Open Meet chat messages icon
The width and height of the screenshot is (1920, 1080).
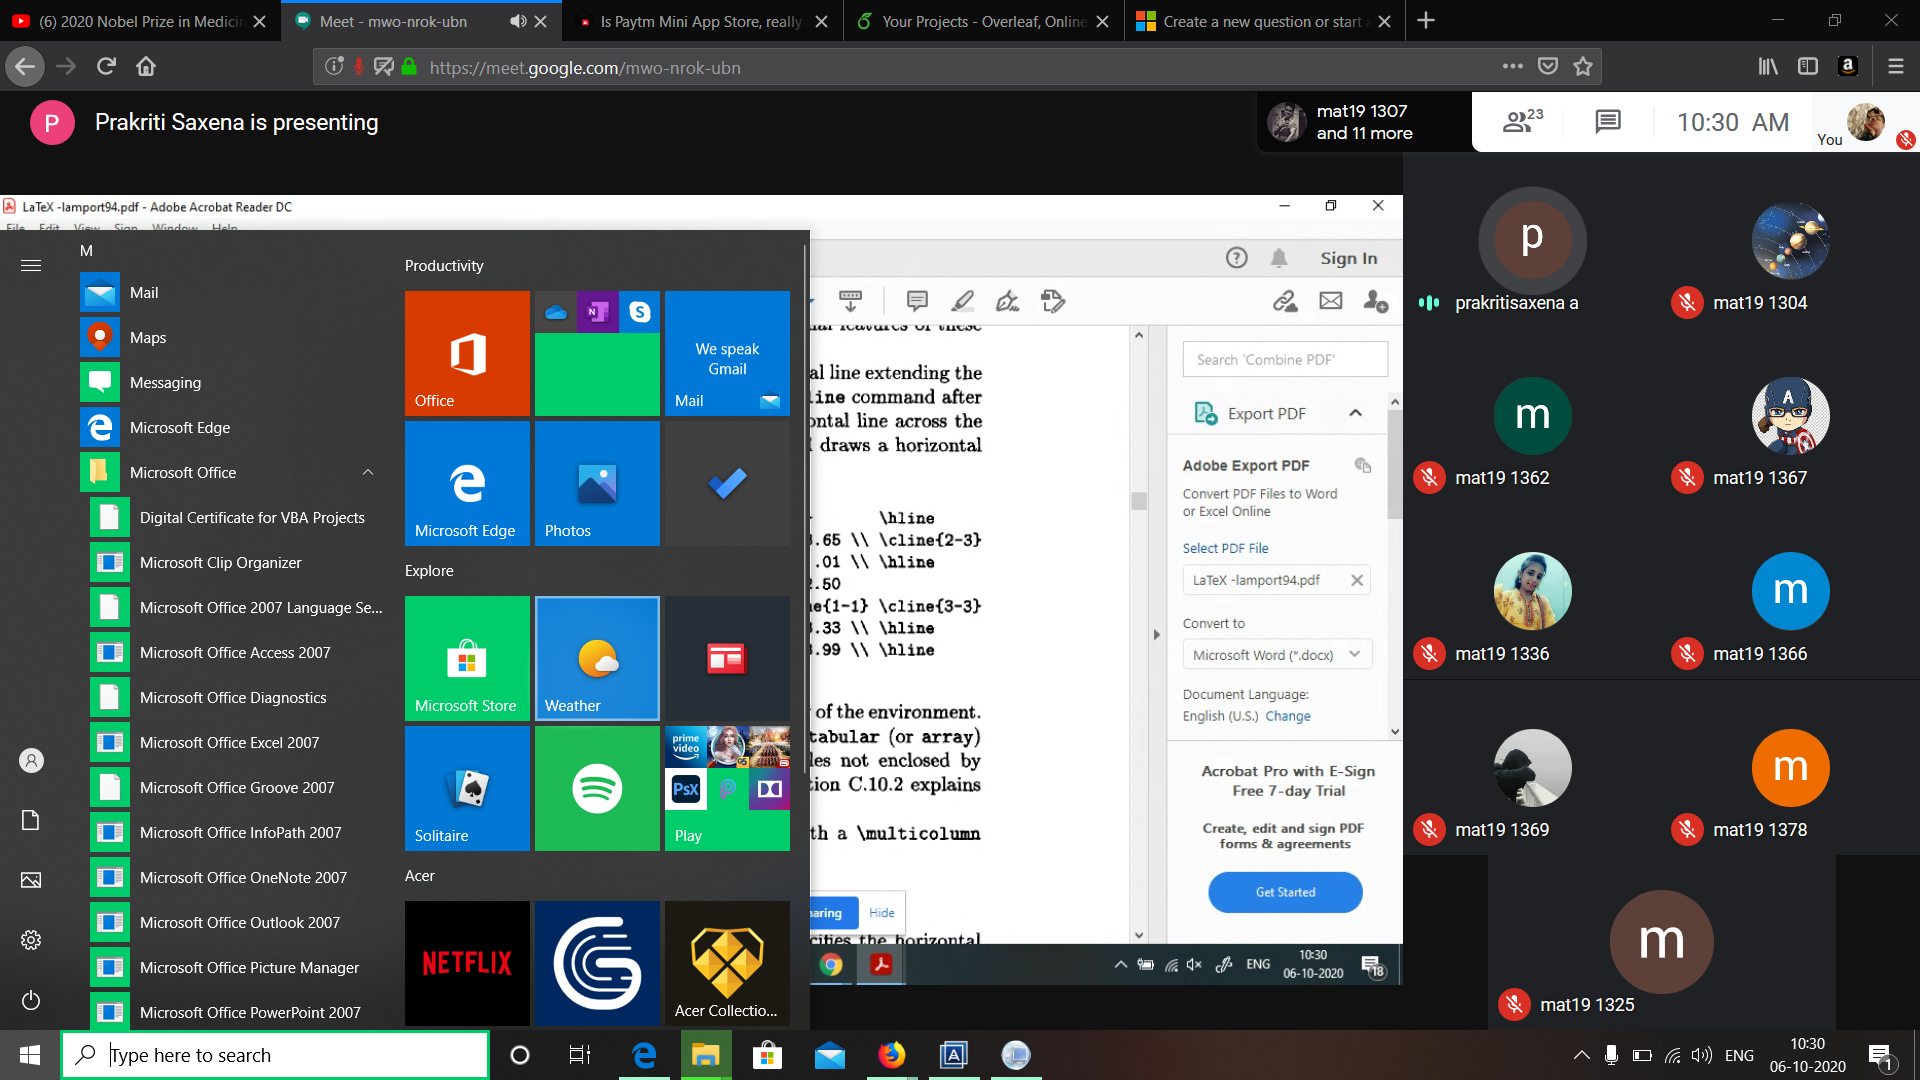tap(1607, 122)
